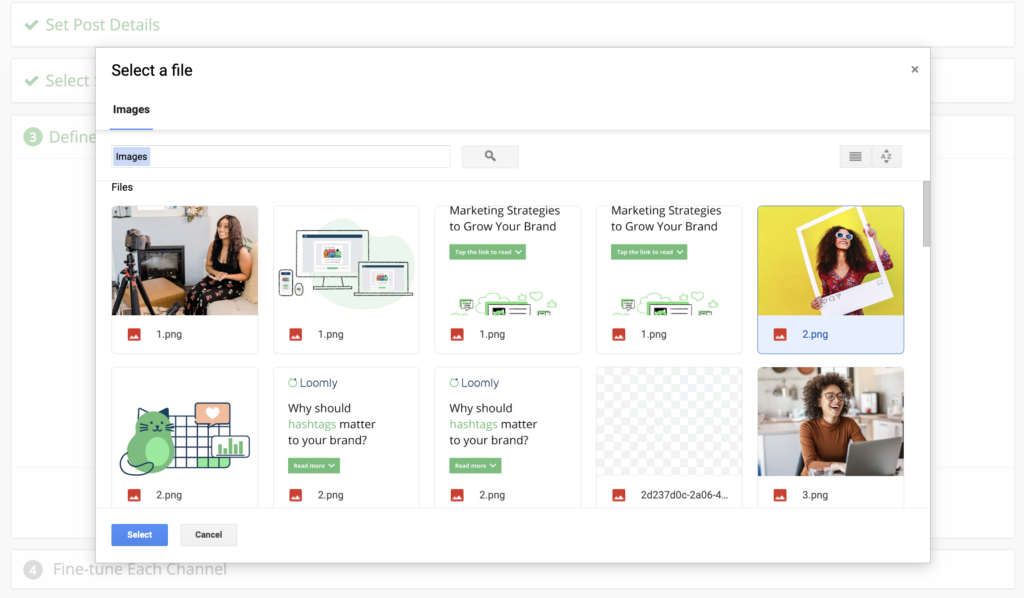Click the image icon next to 2d237d0c file

pos(619,494)
